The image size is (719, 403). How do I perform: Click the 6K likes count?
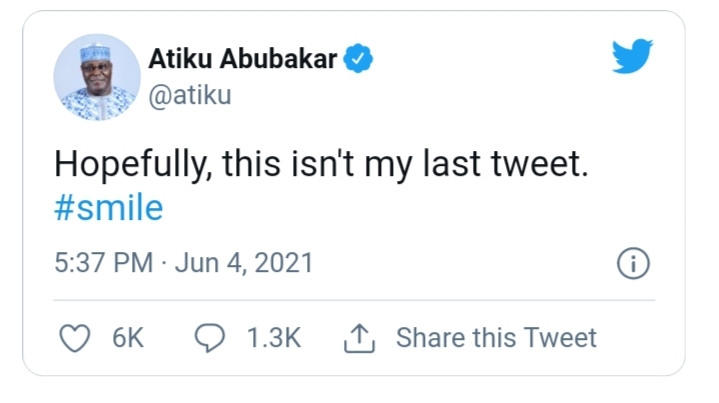point(128,338)
